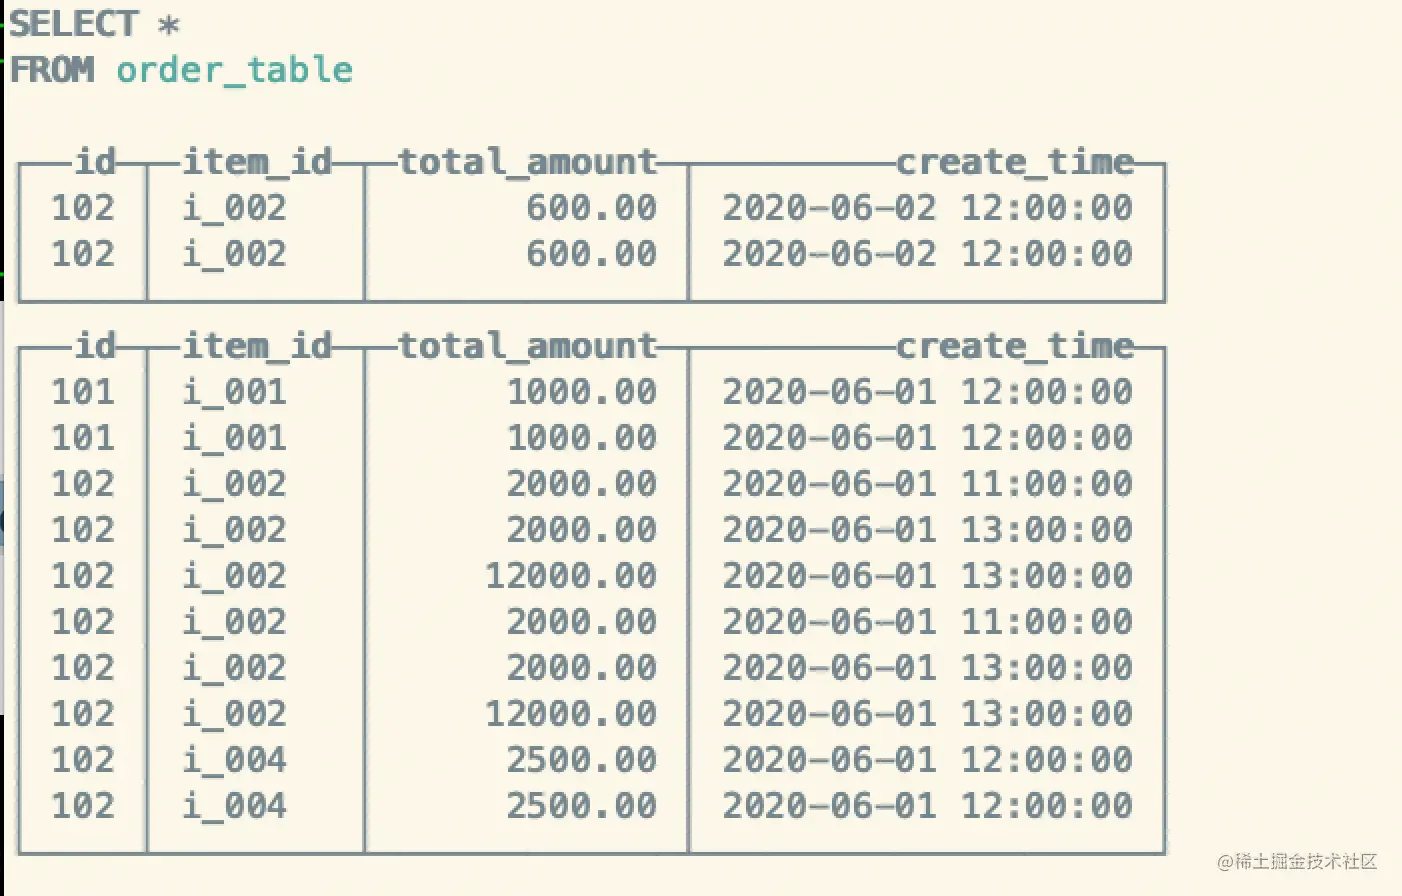
Task: Select the first 12000.00 total amount
Action: [571, 576]
